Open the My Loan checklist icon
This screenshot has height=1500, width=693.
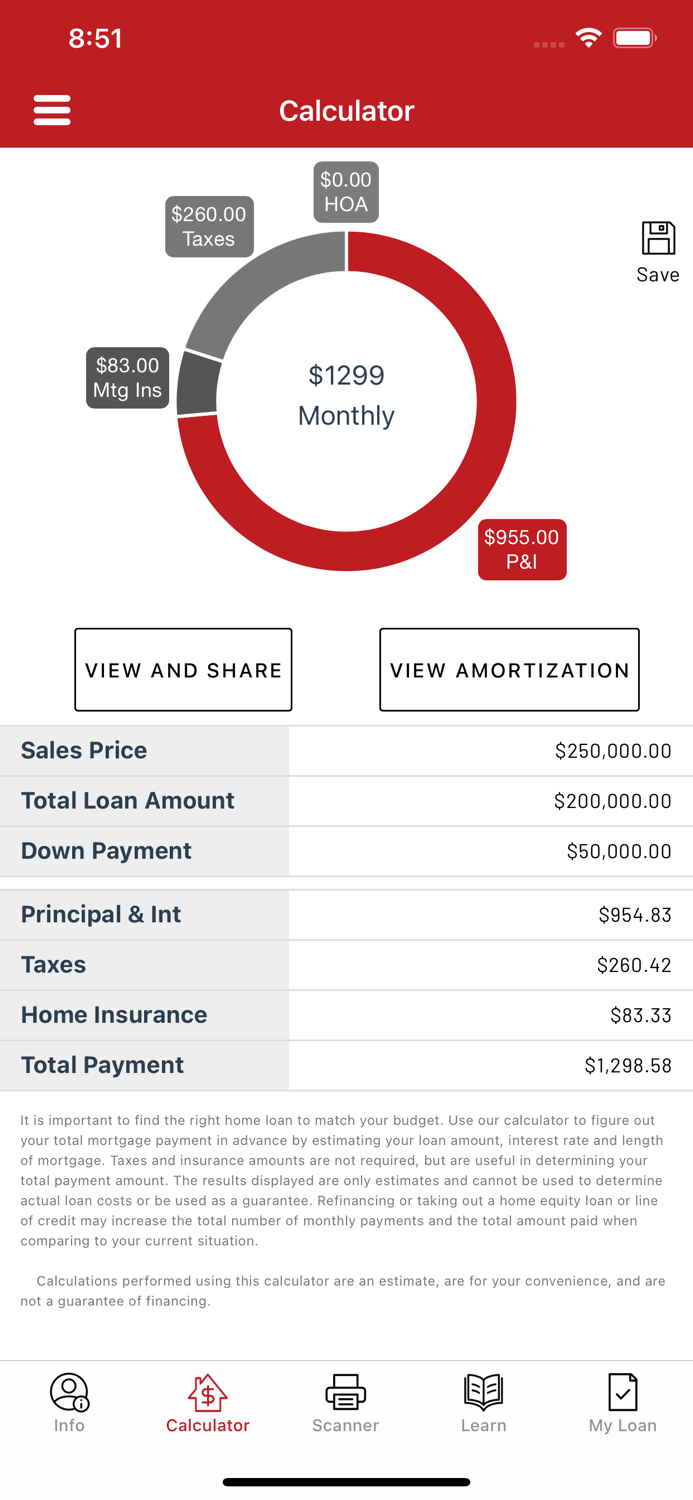tap(622, 1393)
